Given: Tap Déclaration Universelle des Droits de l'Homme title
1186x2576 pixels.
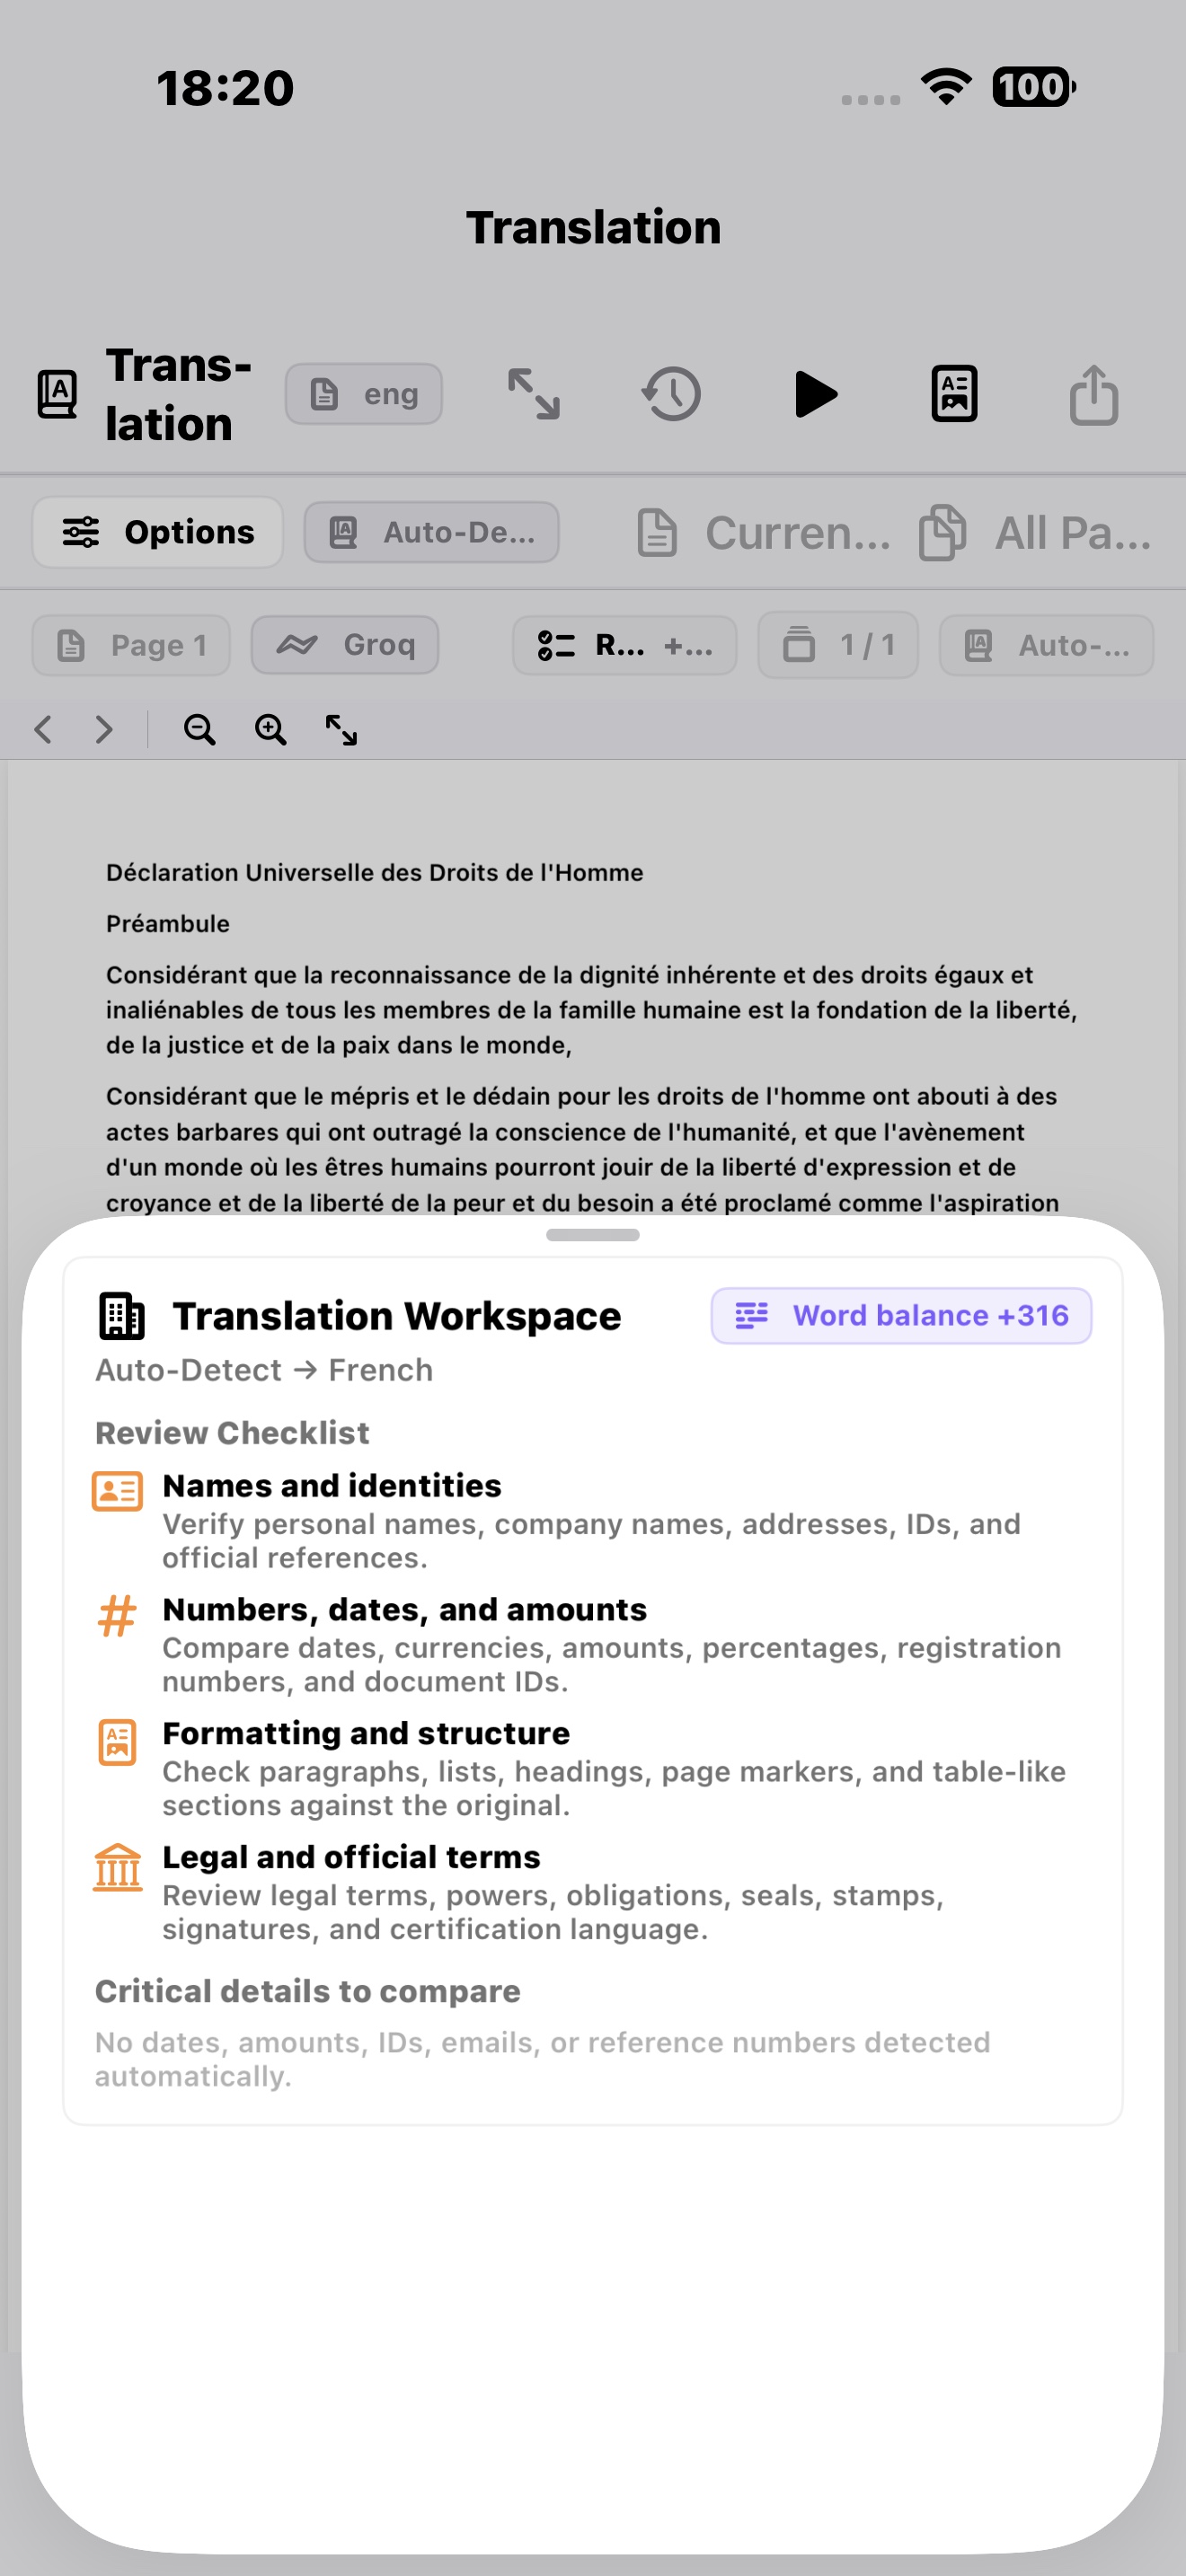Looking at the screenshot, I should point(375,873).
